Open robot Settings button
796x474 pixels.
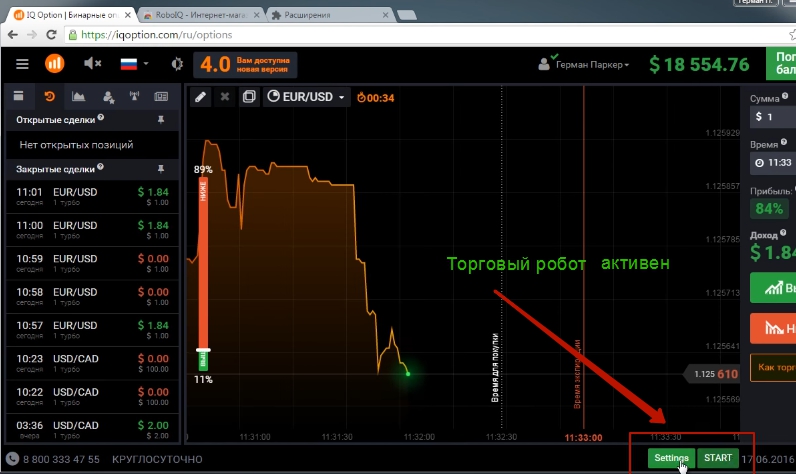[x=671, y=458]
